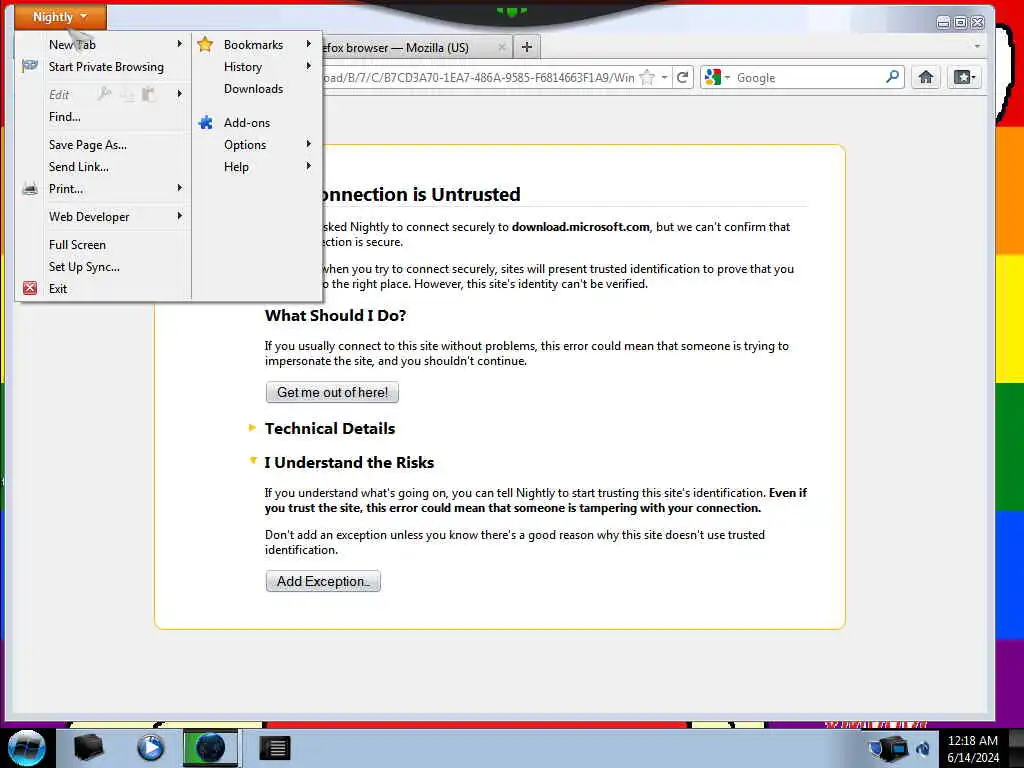Image resolution: width=1024 pixels, height=768 pixels.
Task: Click the cut scissors icon in Edit row
Action: tap(104, 94)
